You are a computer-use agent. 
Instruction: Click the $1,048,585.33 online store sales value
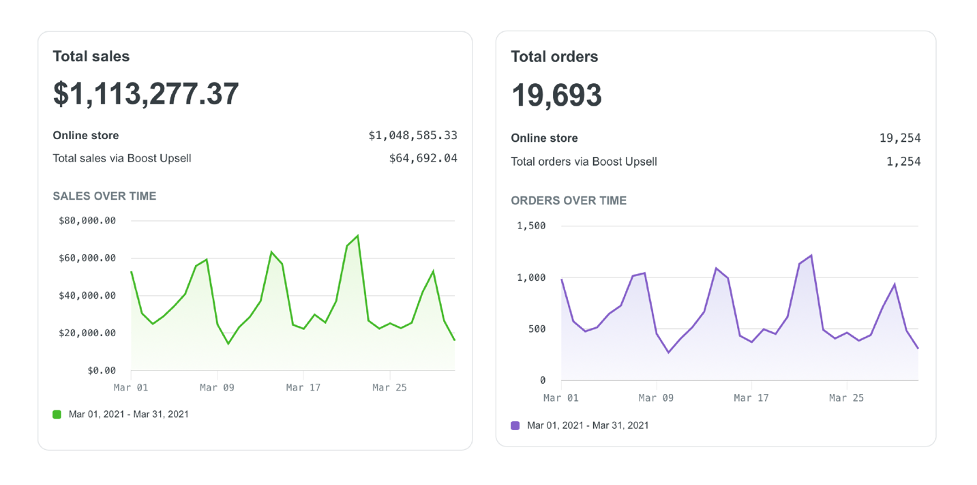point(413,135)
